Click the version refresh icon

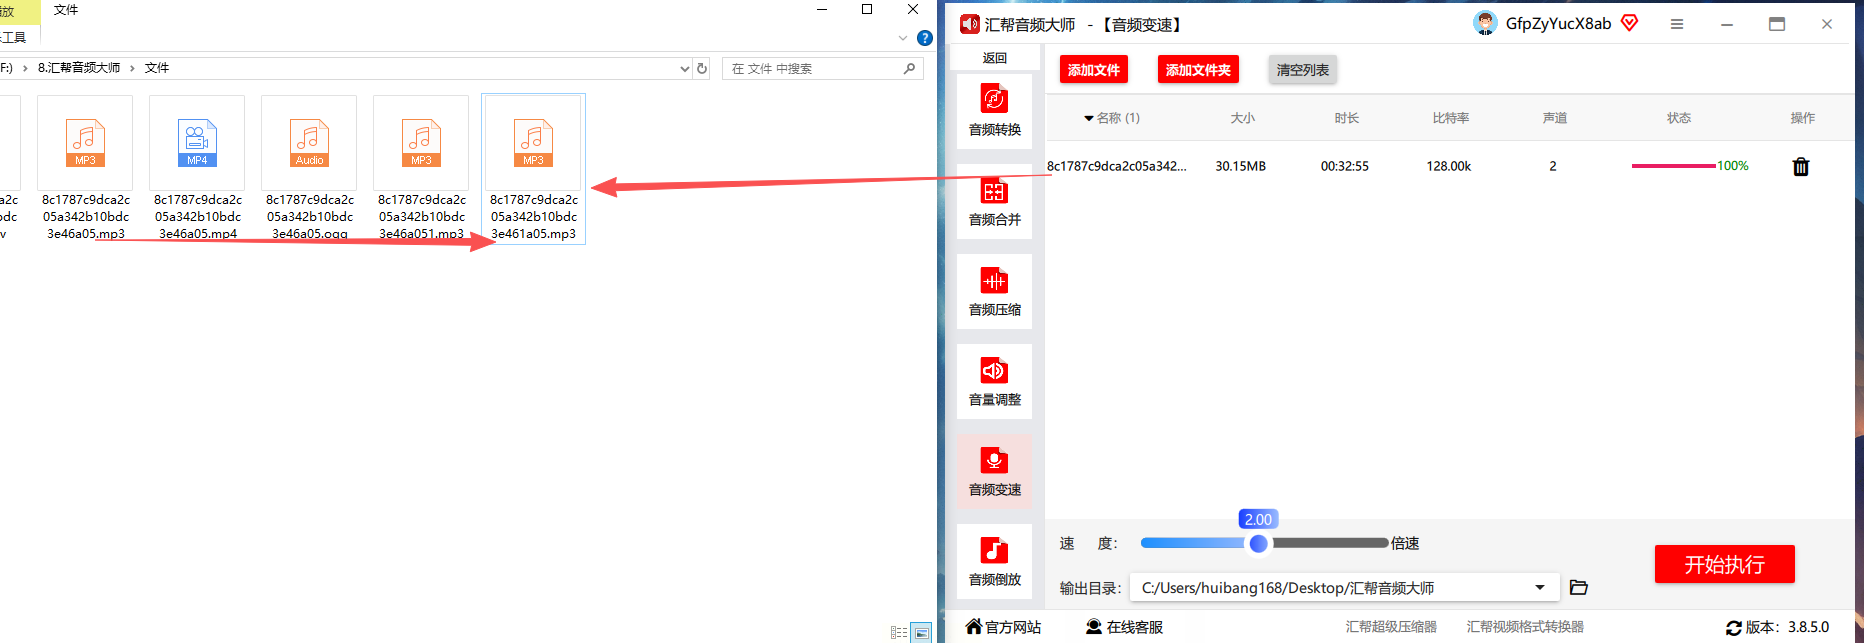[x=1734, y=628]
